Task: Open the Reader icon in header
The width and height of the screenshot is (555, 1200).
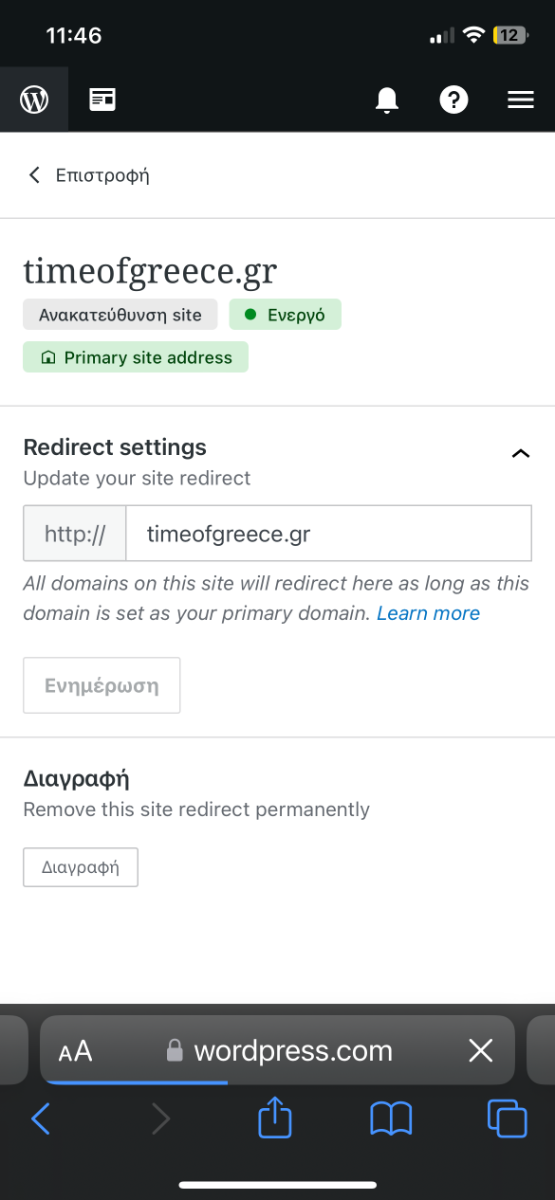Action: tap(102, 99)
